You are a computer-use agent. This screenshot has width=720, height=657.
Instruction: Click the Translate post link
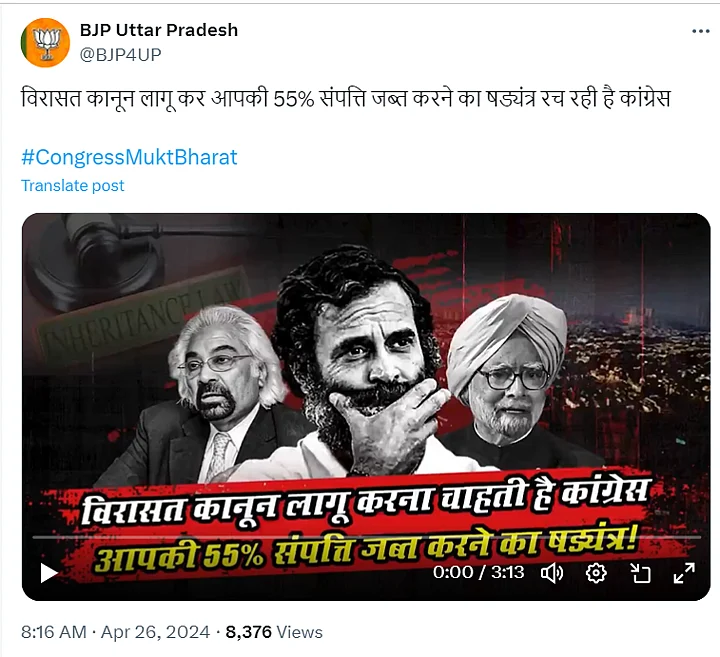click(73, 185)
